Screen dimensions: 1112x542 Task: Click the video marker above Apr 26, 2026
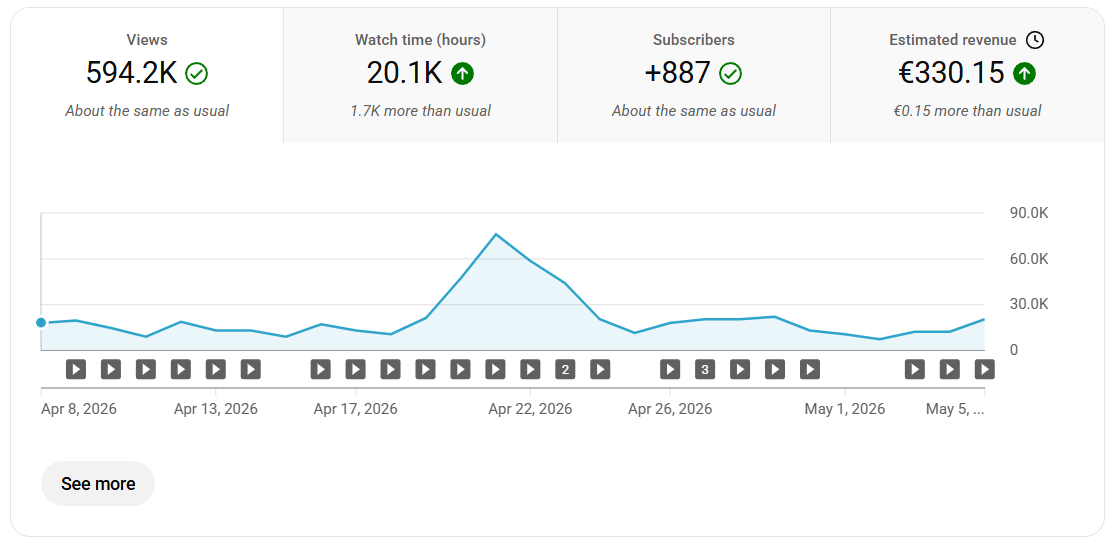click(x=670, y=369)
